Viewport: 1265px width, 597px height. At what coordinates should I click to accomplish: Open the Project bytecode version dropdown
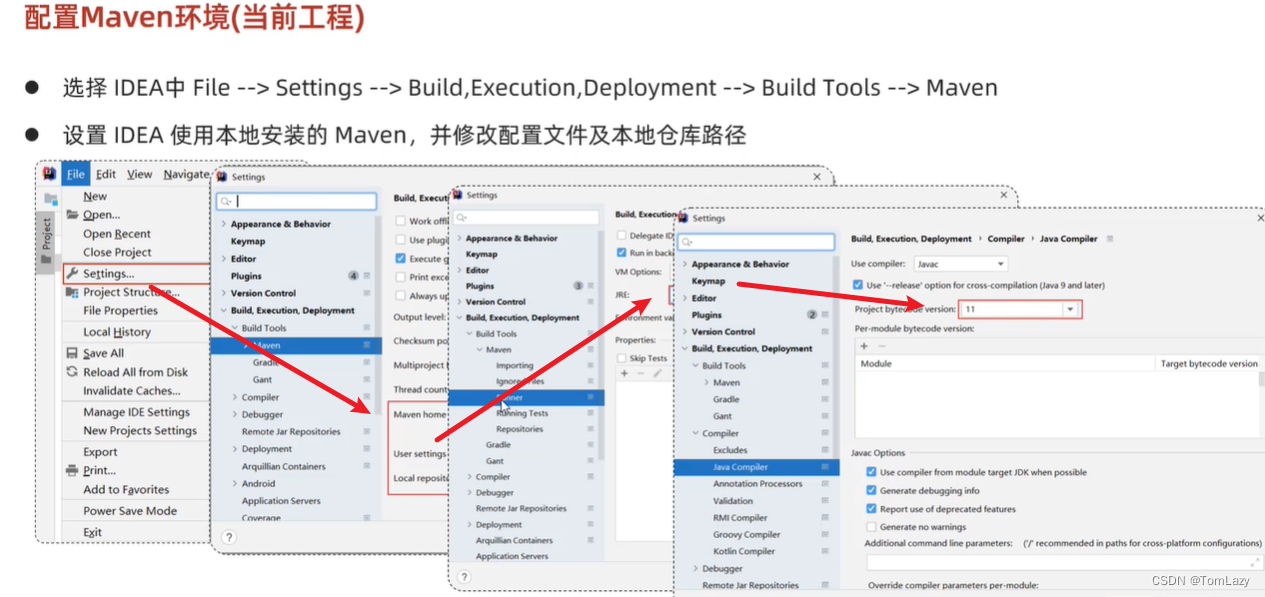(x=1069, y=309)
